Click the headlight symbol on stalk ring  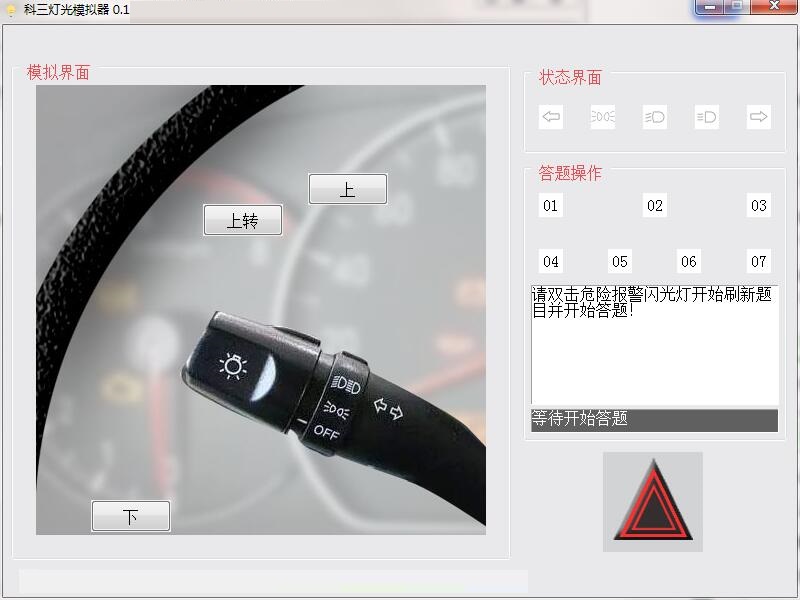coord(346,385)
